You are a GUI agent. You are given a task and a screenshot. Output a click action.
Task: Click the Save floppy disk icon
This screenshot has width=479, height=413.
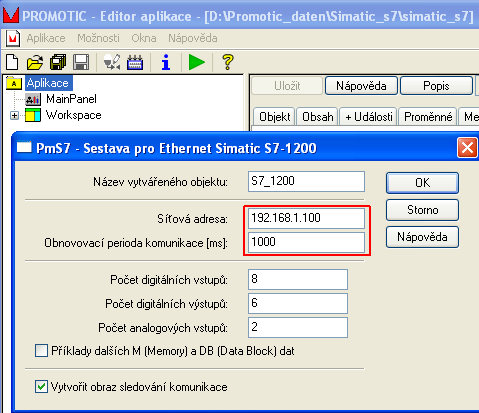(81, 62)
